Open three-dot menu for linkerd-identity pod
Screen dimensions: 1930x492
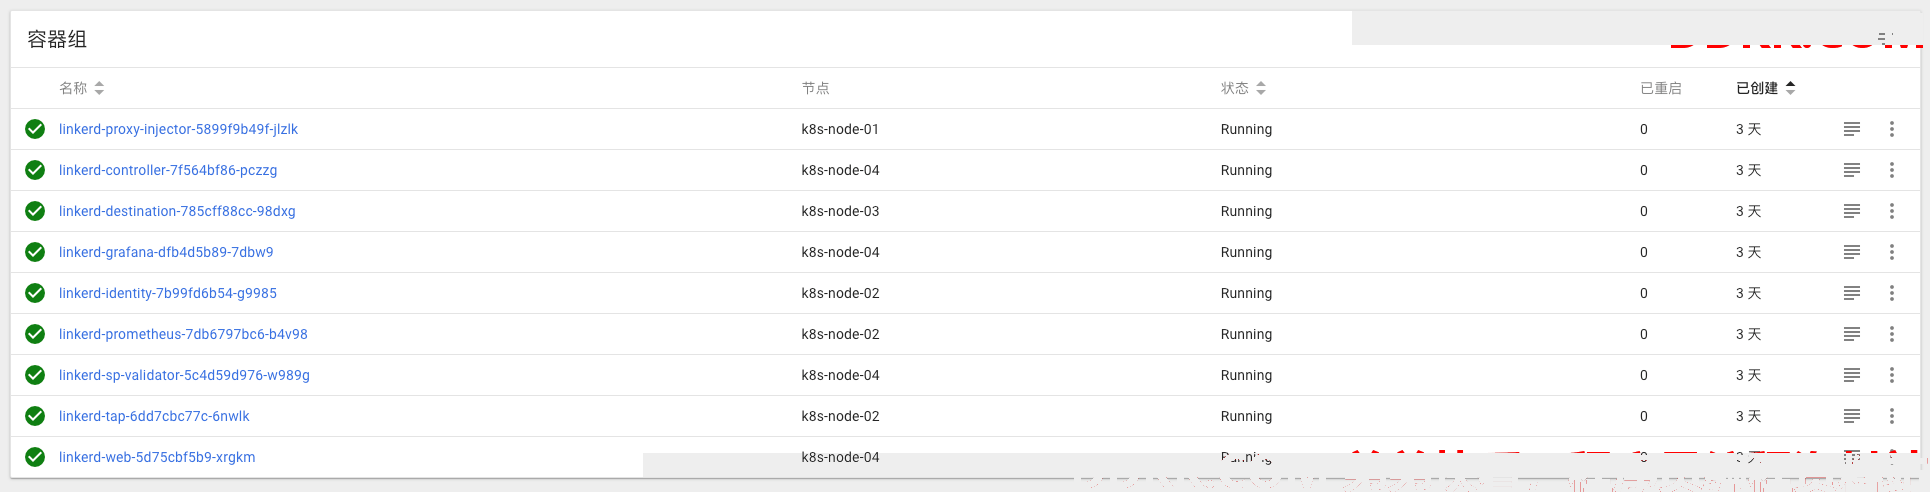click(x=1892, y=293)
